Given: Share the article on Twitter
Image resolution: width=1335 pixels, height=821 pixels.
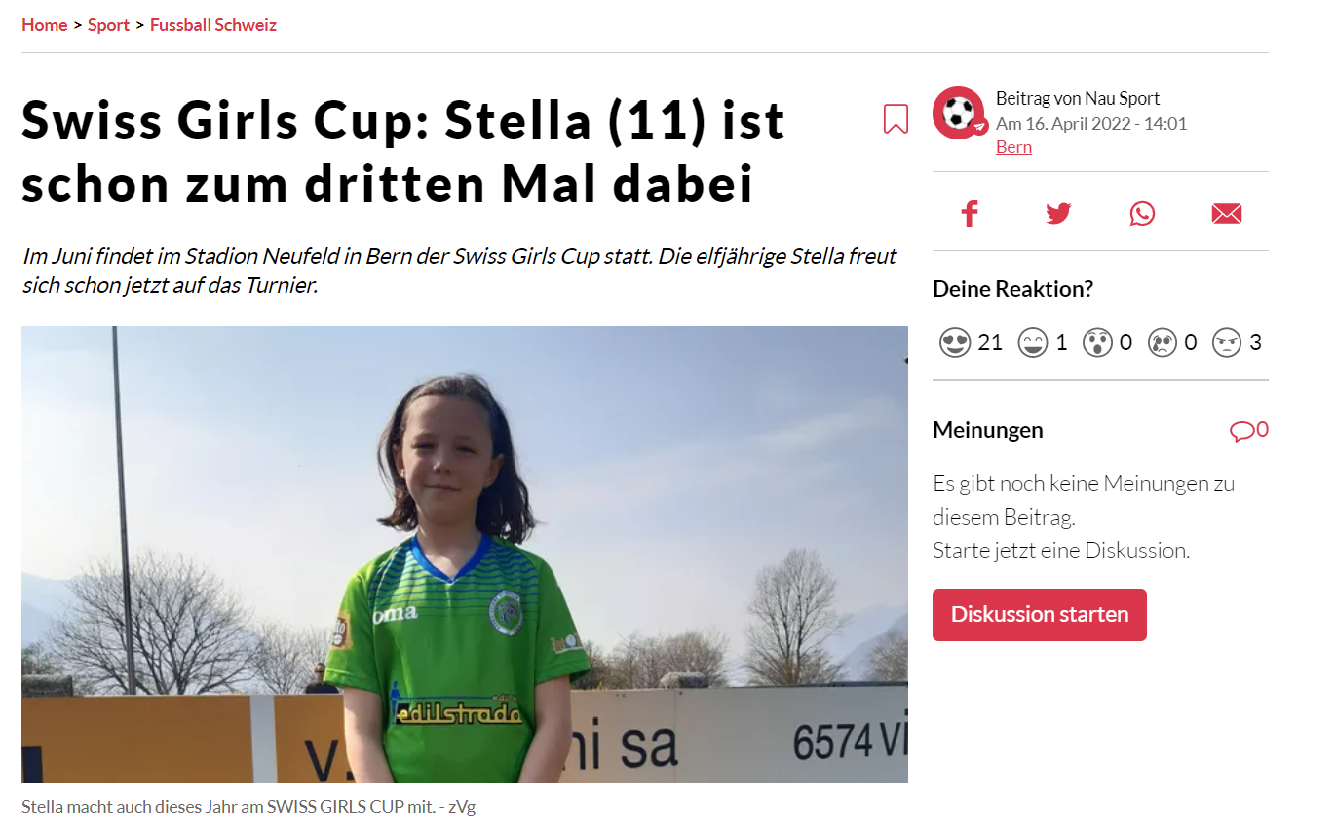Looking at the screenshot, I should [x=1058, y=213].
